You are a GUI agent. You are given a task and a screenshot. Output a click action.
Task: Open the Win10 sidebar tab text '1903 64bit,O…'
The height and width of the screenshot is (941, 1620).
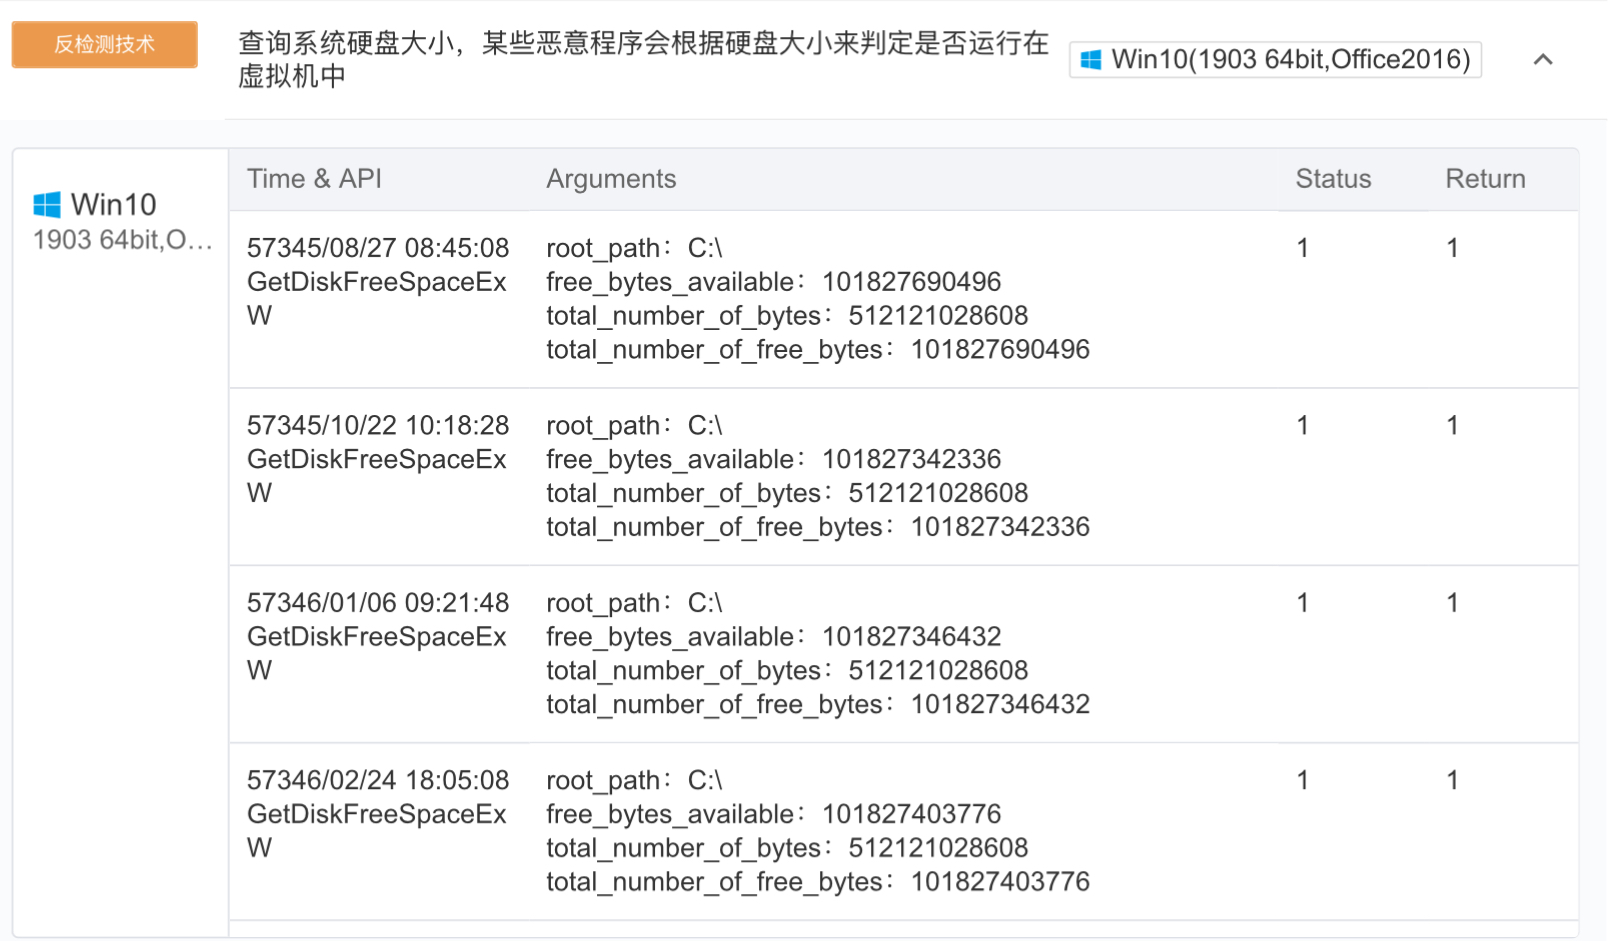[x=122, y=240]
